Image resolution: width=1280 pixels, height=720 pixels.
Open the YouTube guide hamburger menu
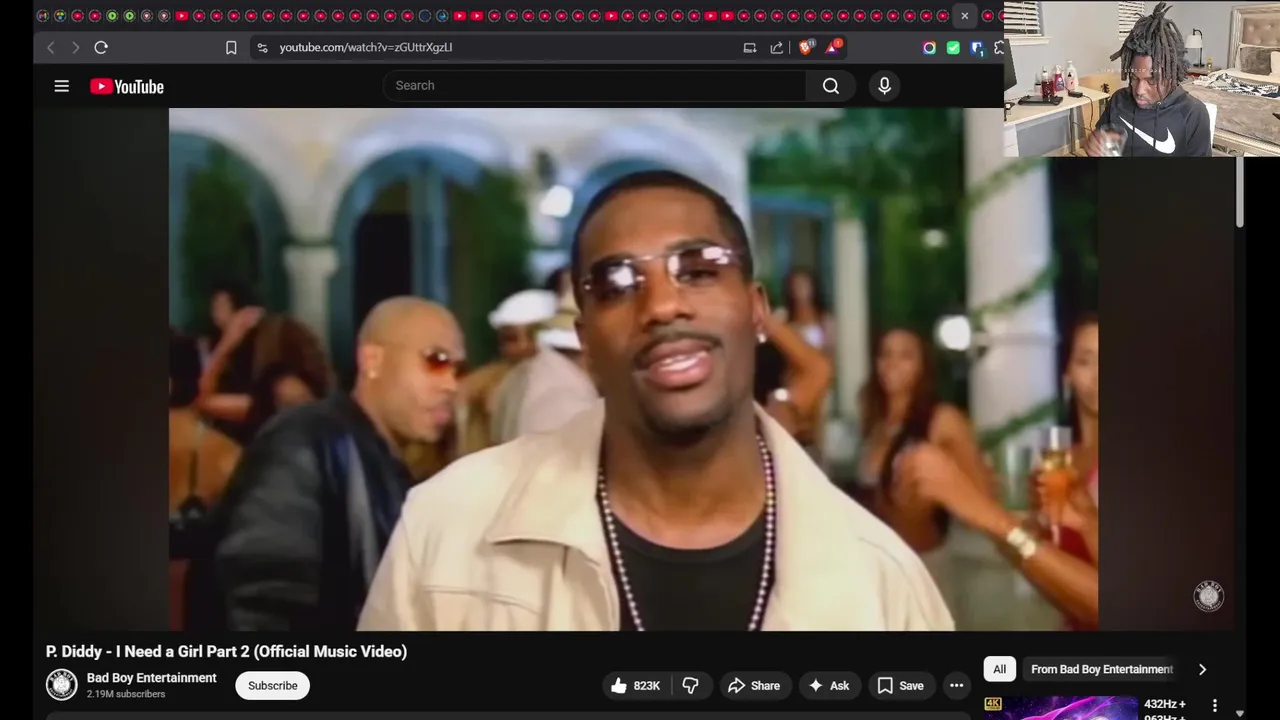(62, 86)
